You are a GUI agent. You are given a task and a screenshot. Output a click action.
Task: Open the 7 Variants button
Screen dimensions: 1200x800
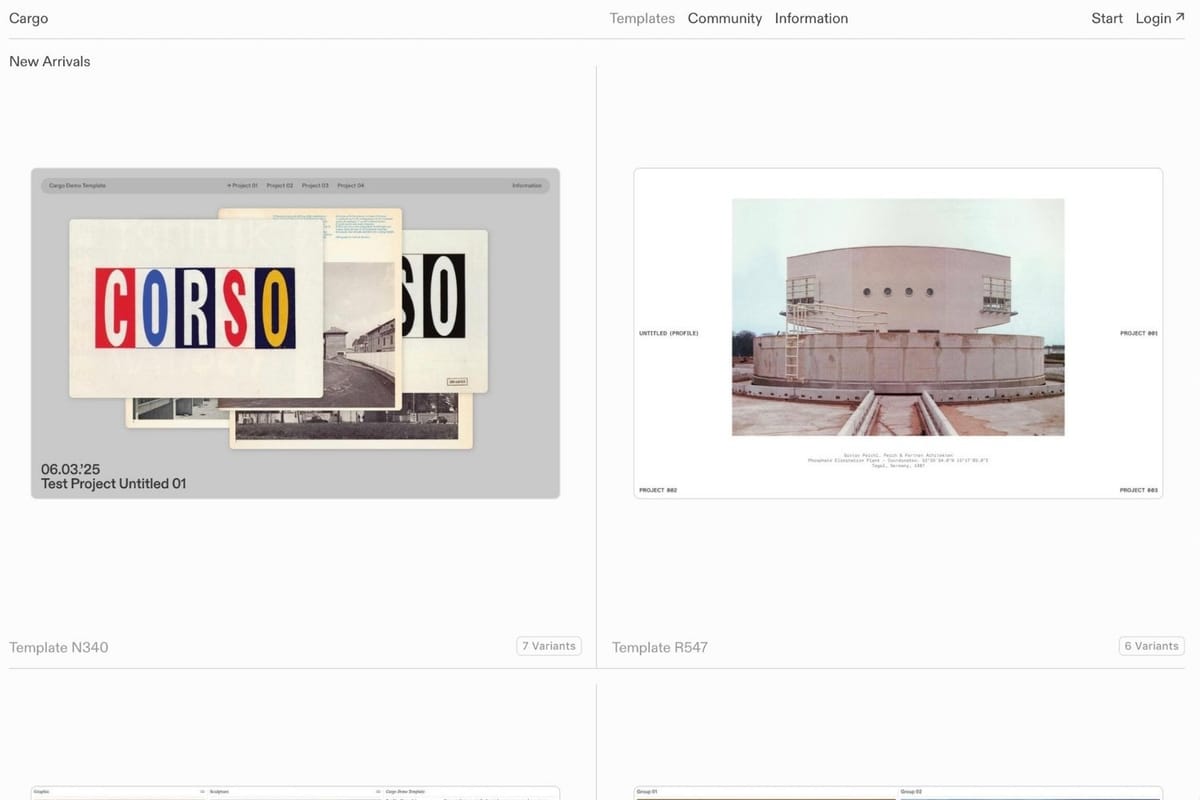point(549,646)
